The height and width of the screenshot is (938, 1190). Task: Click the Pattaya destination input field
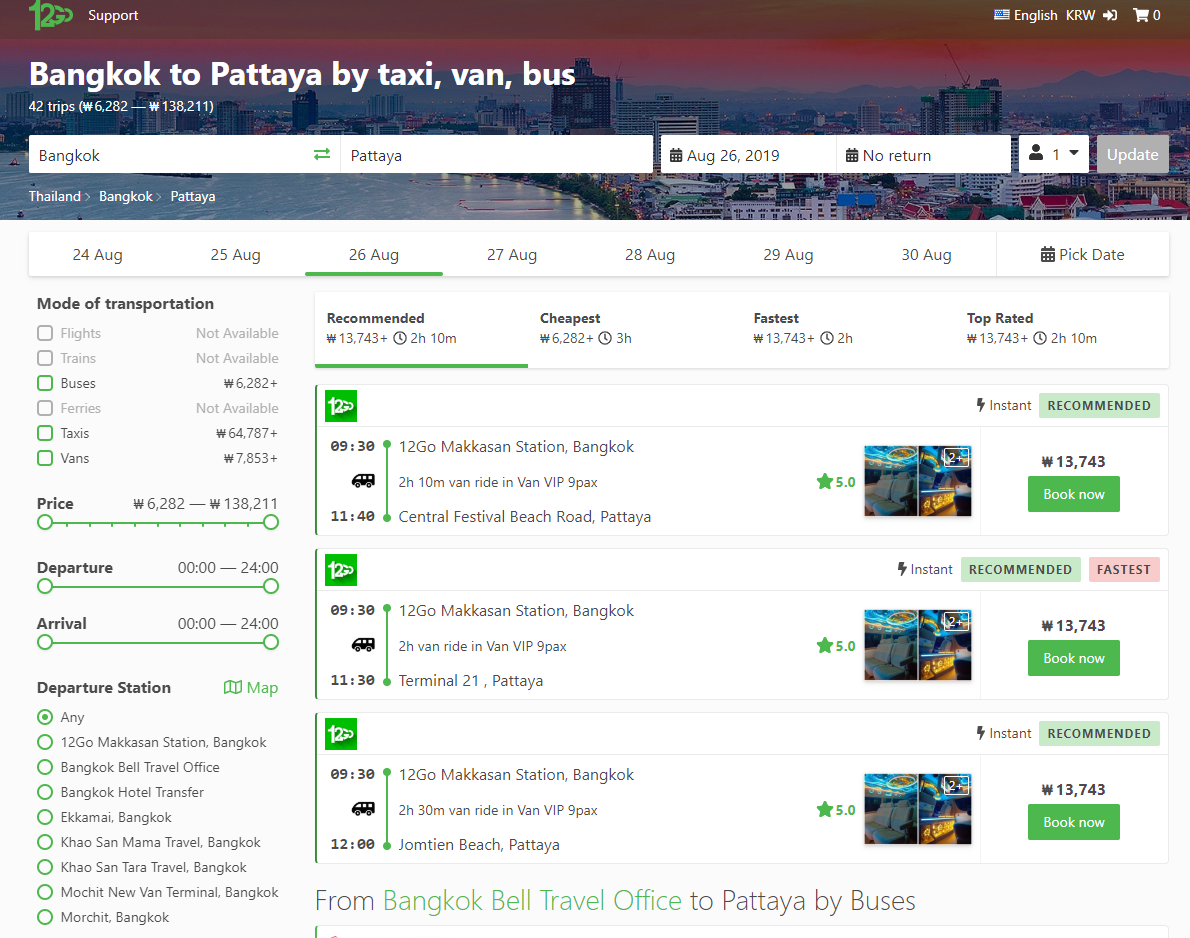[497, 155]
